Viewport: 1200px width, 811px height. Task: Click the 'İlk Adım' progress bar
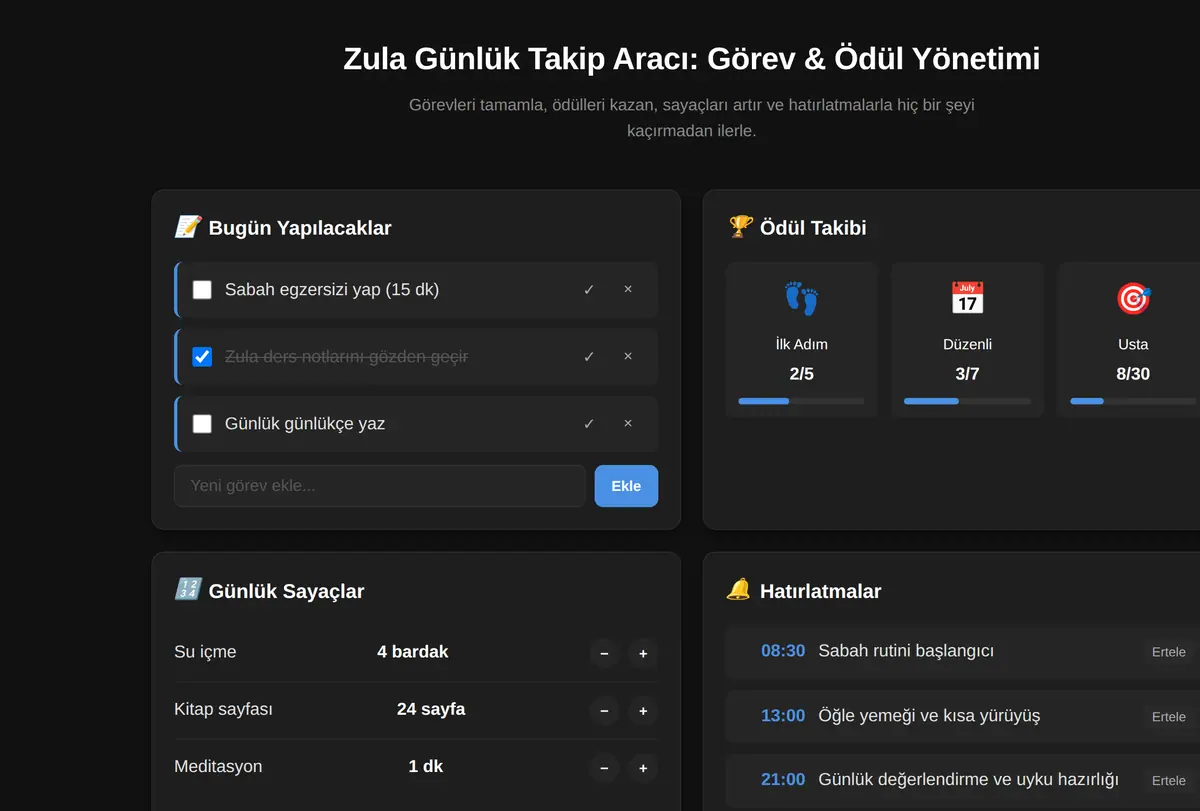click(x=801, y=401)
